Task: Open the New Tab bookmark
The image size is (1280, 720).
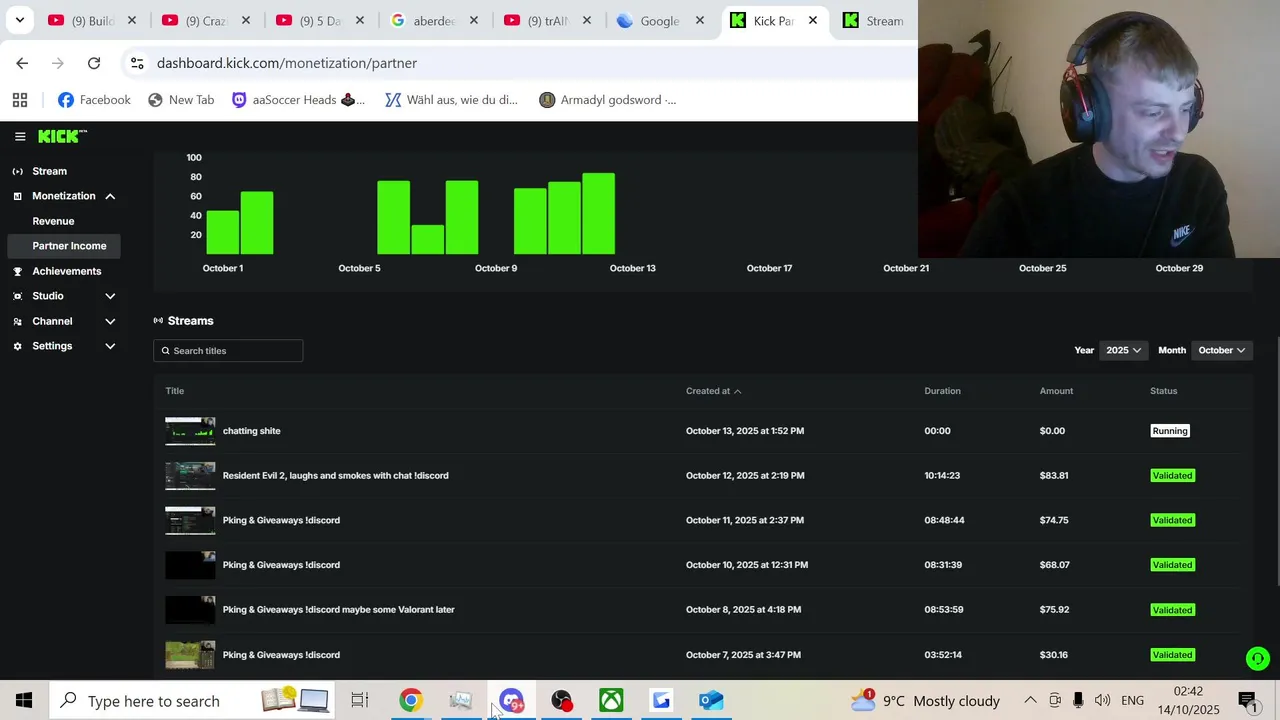Action: pyautogui.click(x=181, y=100)
